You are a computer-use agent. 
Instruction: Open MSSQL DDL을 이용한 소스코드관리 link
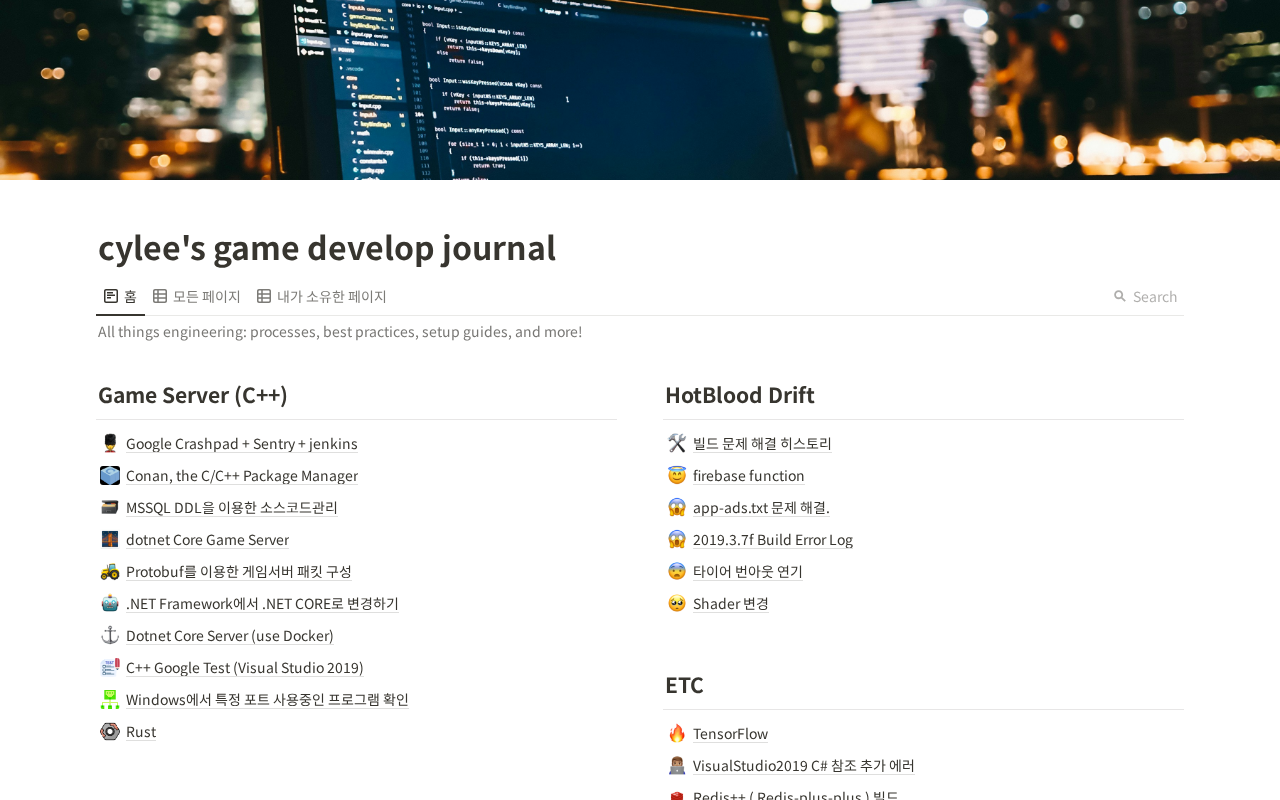click(x=231, y=508)
